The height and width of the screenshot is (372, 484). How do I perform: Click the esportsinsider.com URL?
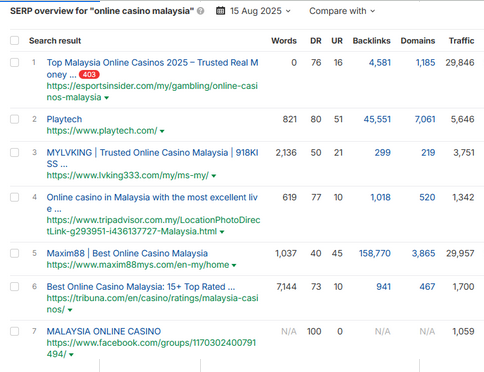pyautogui.click(x=152, y=91)
